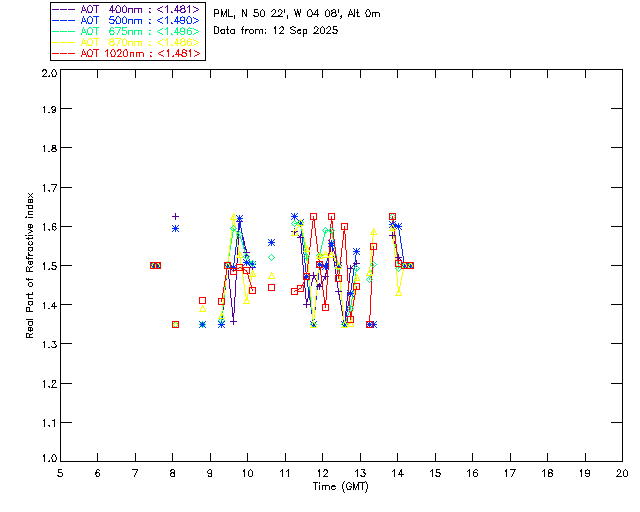This screenshot has width=640, height=512.
Task: Click the y-axis tick label 1.9
Action: (49, 109)
